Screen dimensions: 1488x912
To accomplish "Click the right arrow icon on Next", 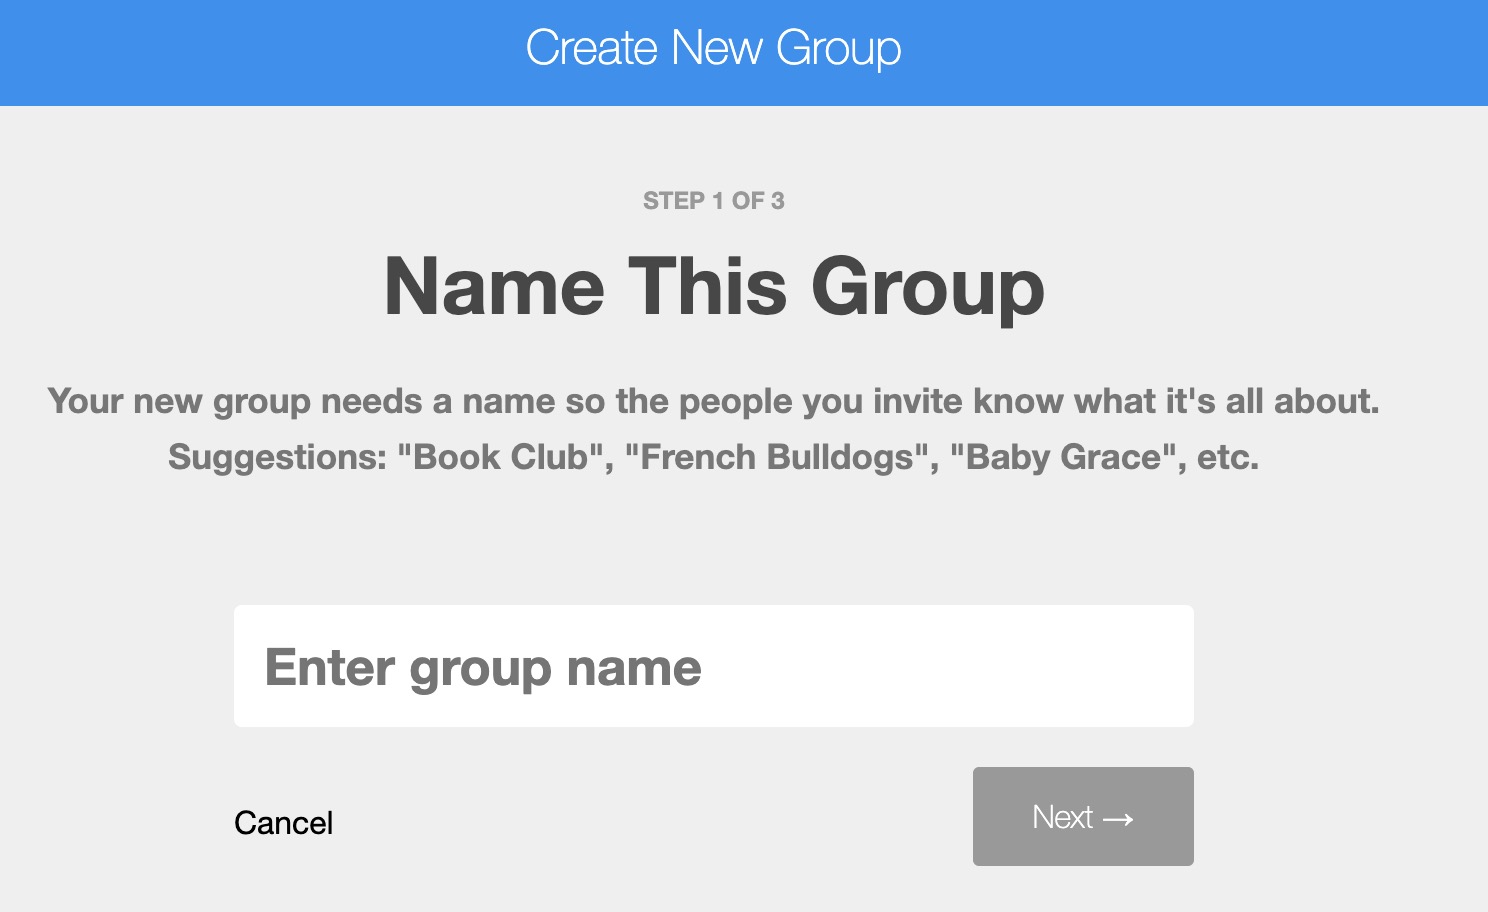I will tap(1118, 819).
